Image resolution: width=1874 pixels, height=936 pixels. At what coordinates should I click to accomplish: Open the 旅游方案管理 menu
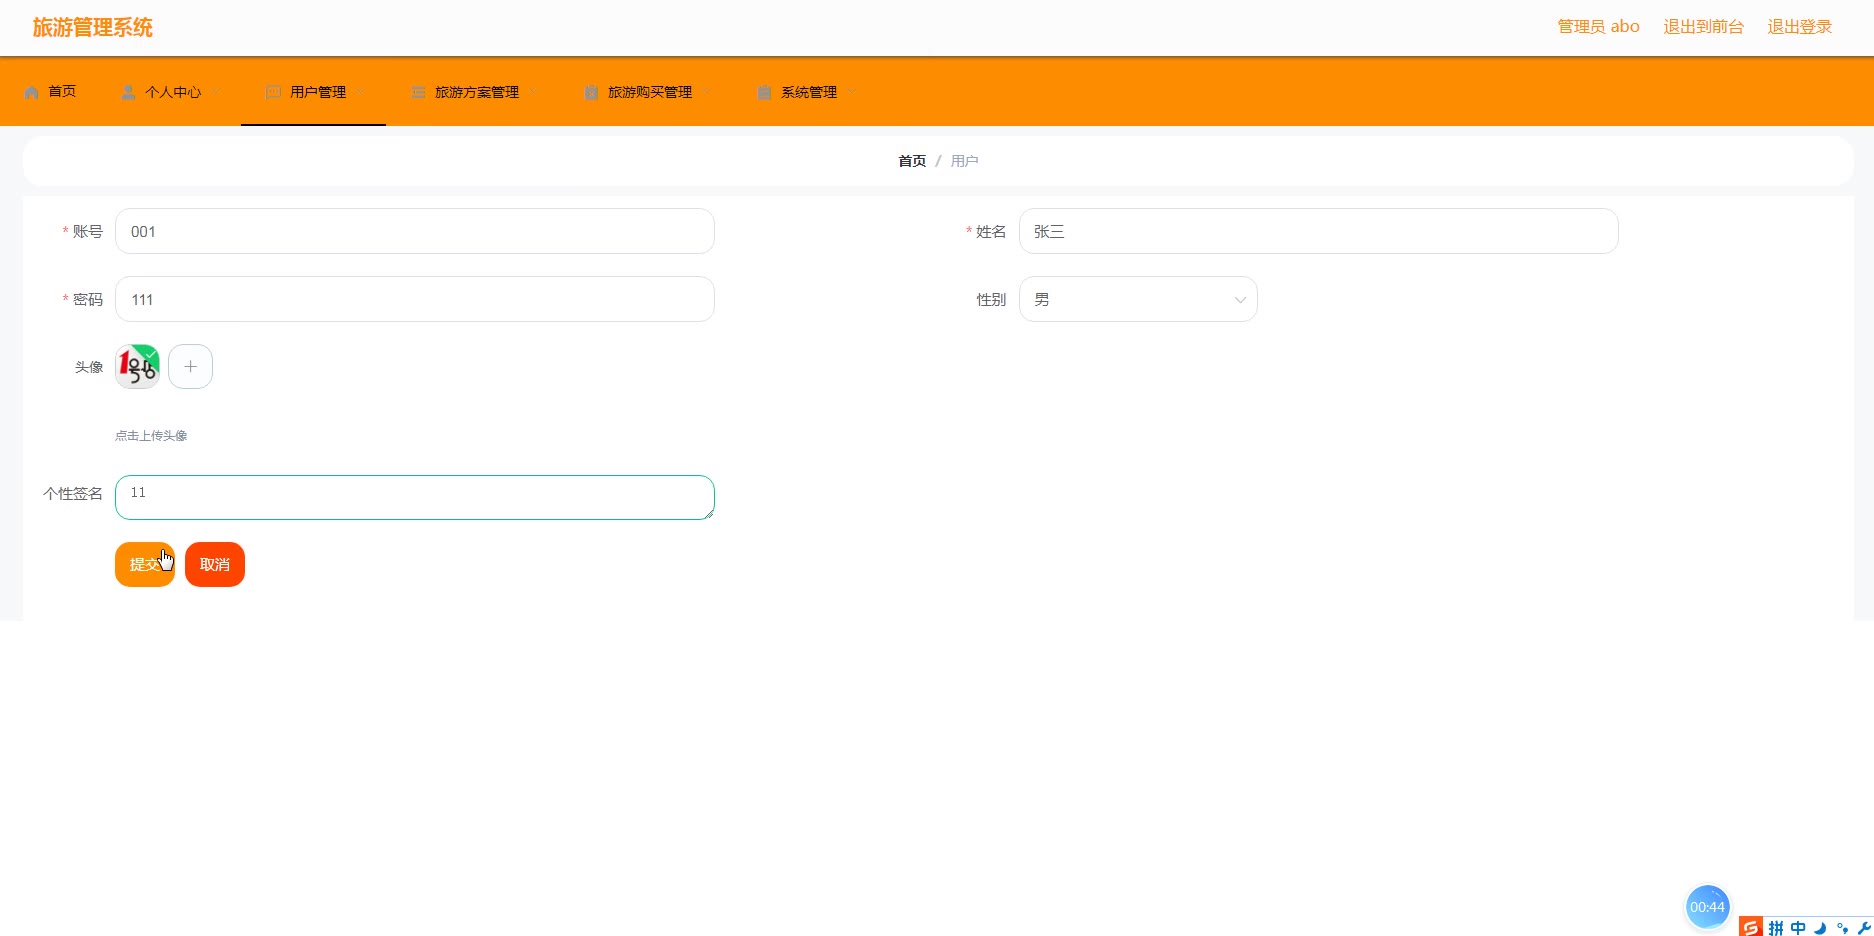(x=477, y=92)
